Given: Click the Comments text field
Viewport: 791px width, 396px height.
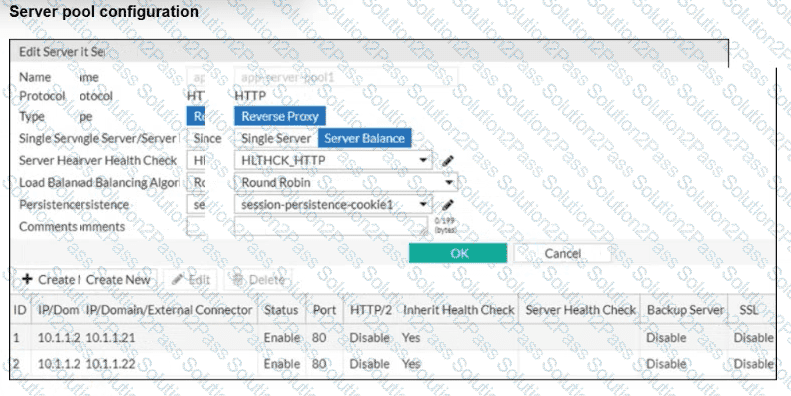Looking at the screenshot, I should point(331,226).
